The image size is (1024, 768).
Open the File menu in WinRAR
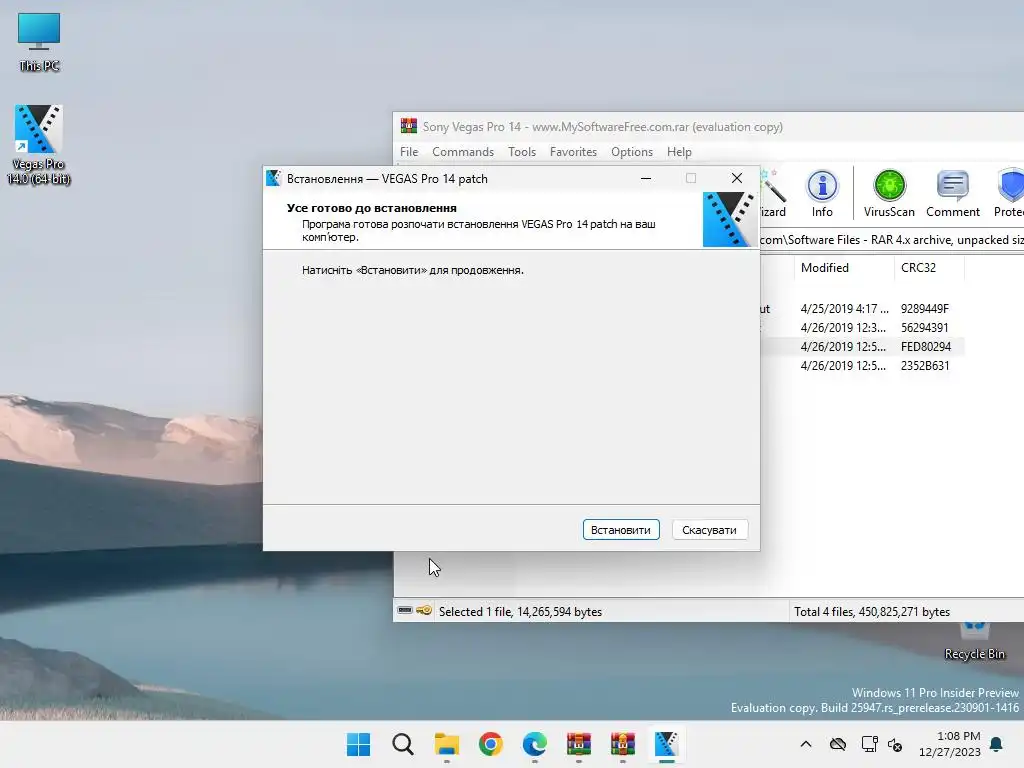pos(409,152)
